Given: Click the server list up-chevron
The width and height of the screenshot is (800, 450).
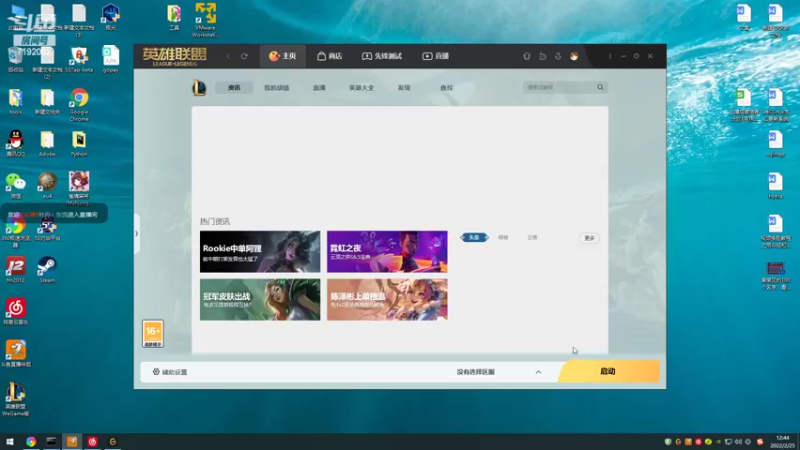Looking at the screenshot, I should [538, 372].
